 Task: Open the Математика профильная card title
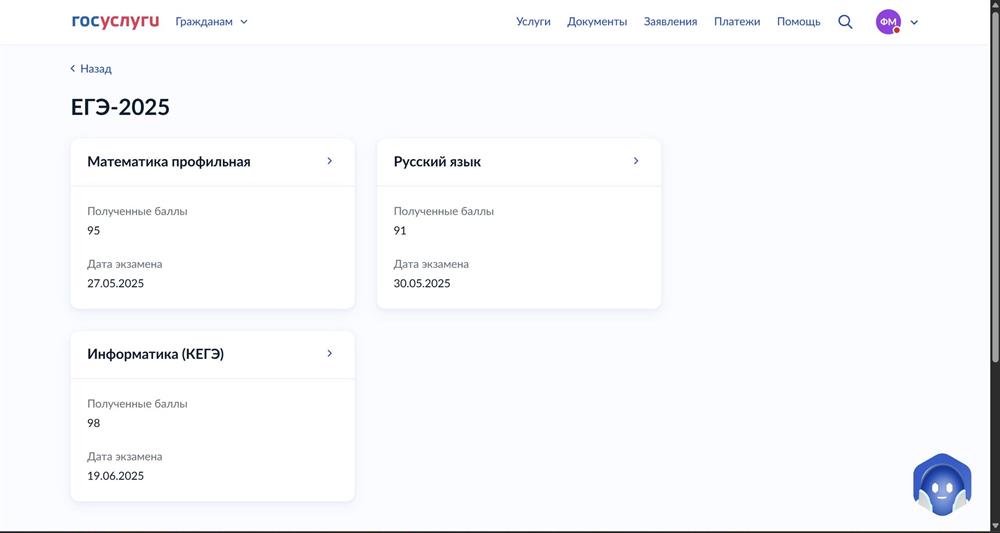pyautogui.click(x=169, y=162)
